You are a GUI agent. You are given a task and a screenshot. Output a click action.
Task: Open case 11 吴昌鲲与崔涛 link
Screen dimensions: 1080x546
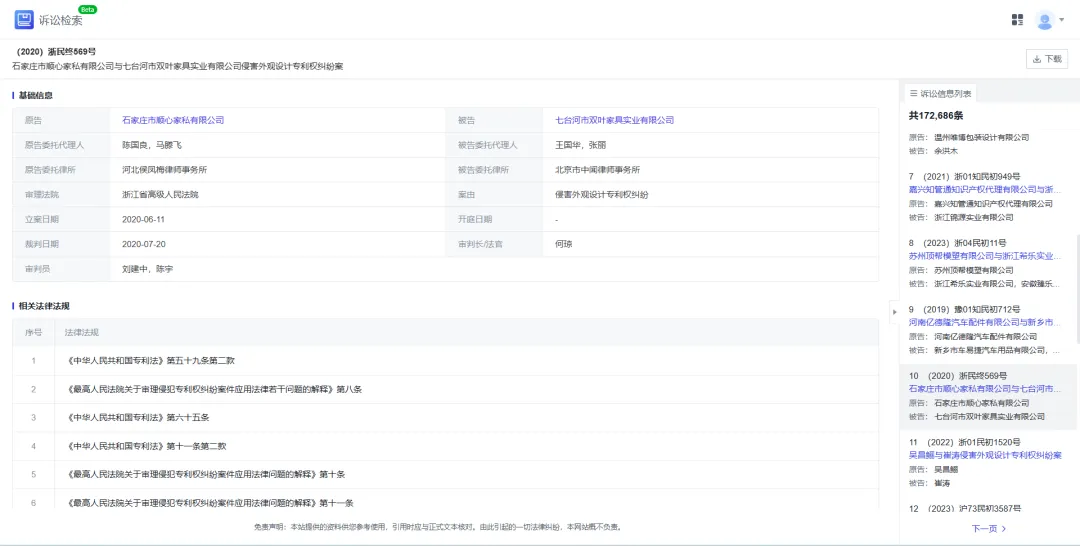click(985, 455)
